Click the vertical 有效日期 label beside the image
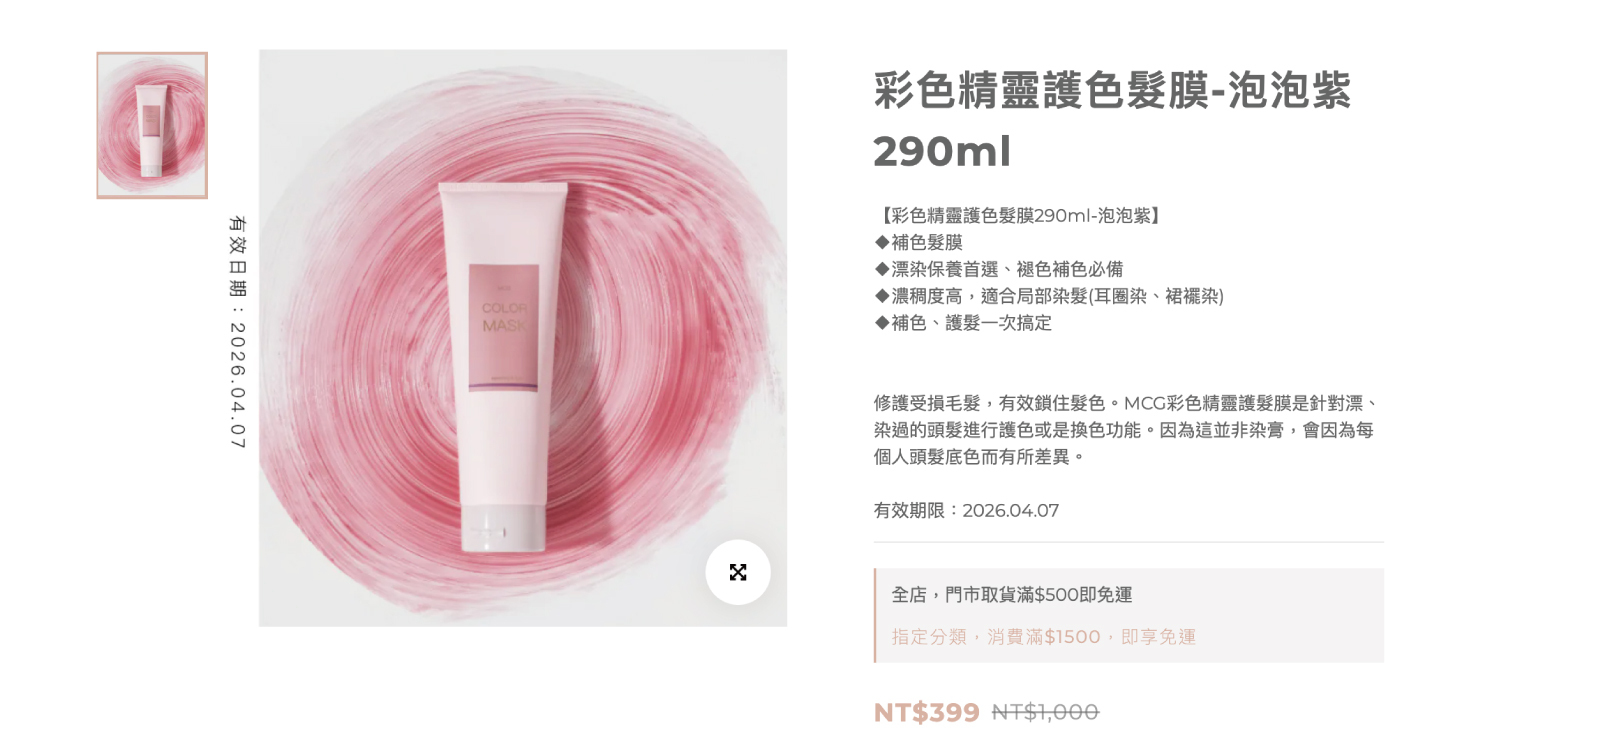This screenshot has height=738, width=1600. pyautogui.click(x=237, y=331)
